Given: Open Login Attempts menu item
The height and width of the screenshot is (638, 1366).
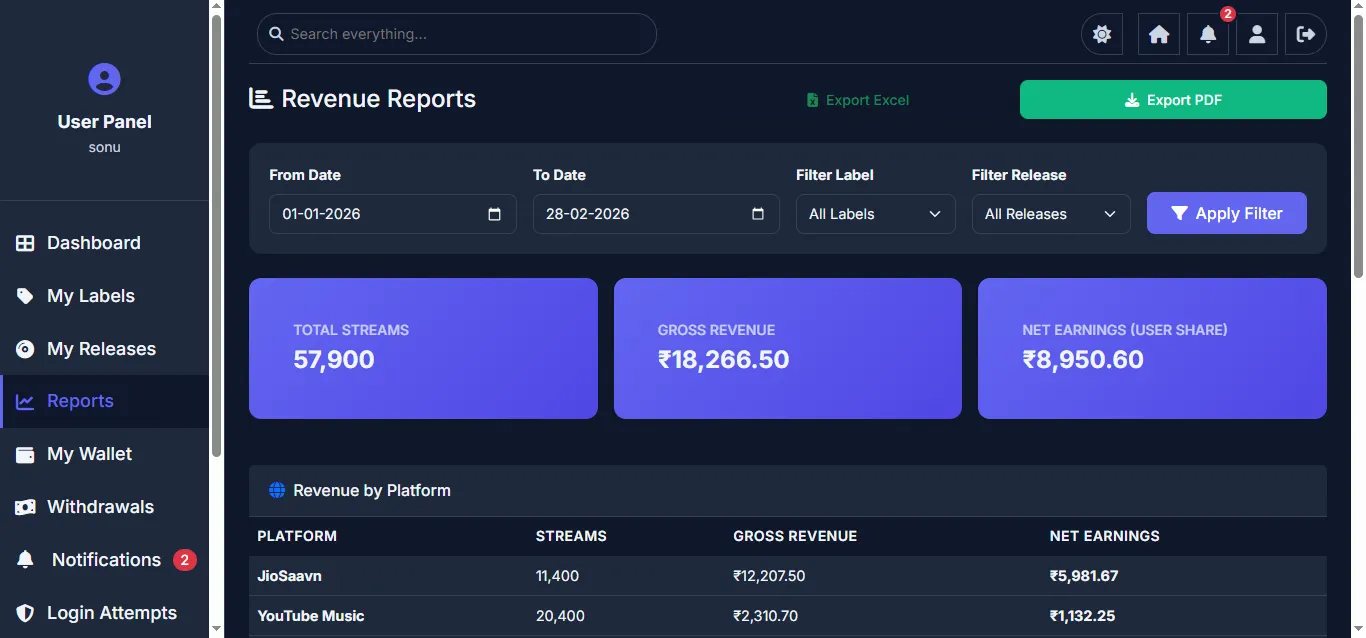Looking at the screenshot, I should coord(104,613).
